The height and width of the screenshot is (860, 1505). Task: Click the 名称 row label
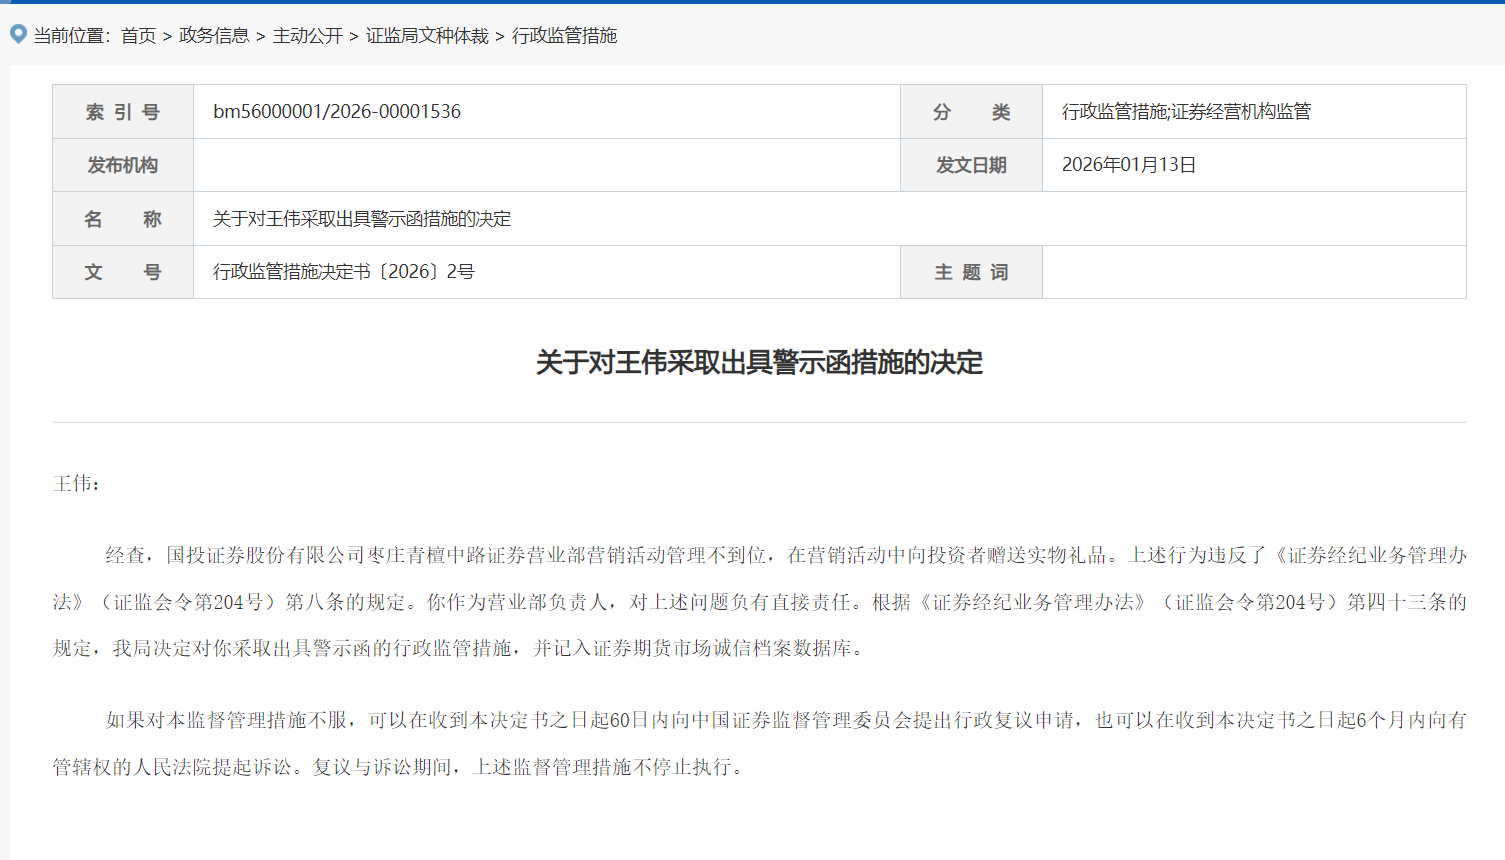[x=122, y=218]
